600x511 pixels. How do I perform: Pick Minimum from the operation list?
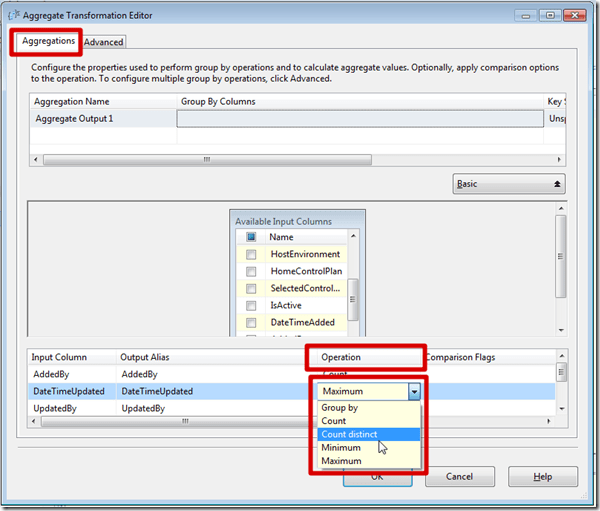point(342,448)
